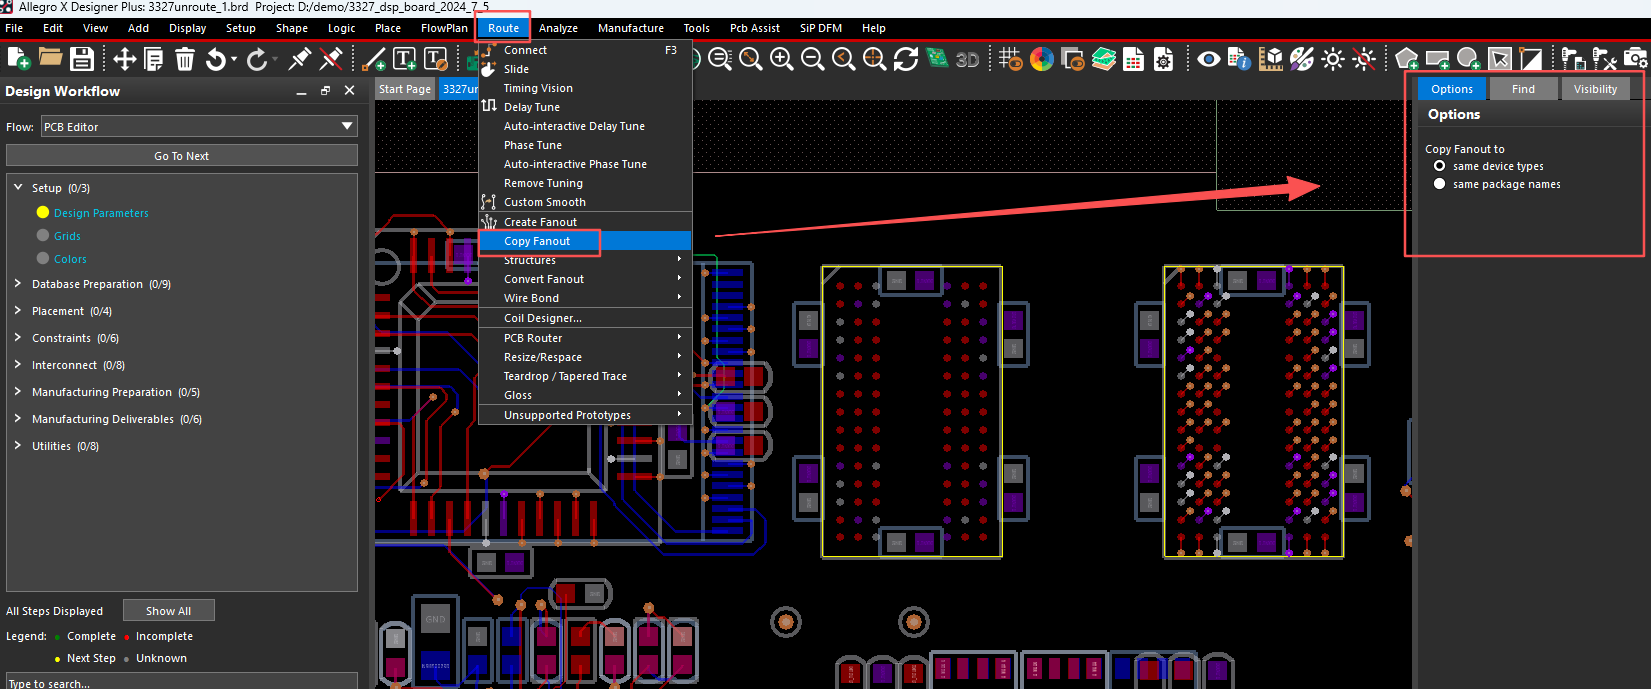Open the color wheel icon
This screenshot has width=1651, height=689.
pos(1041,60)
